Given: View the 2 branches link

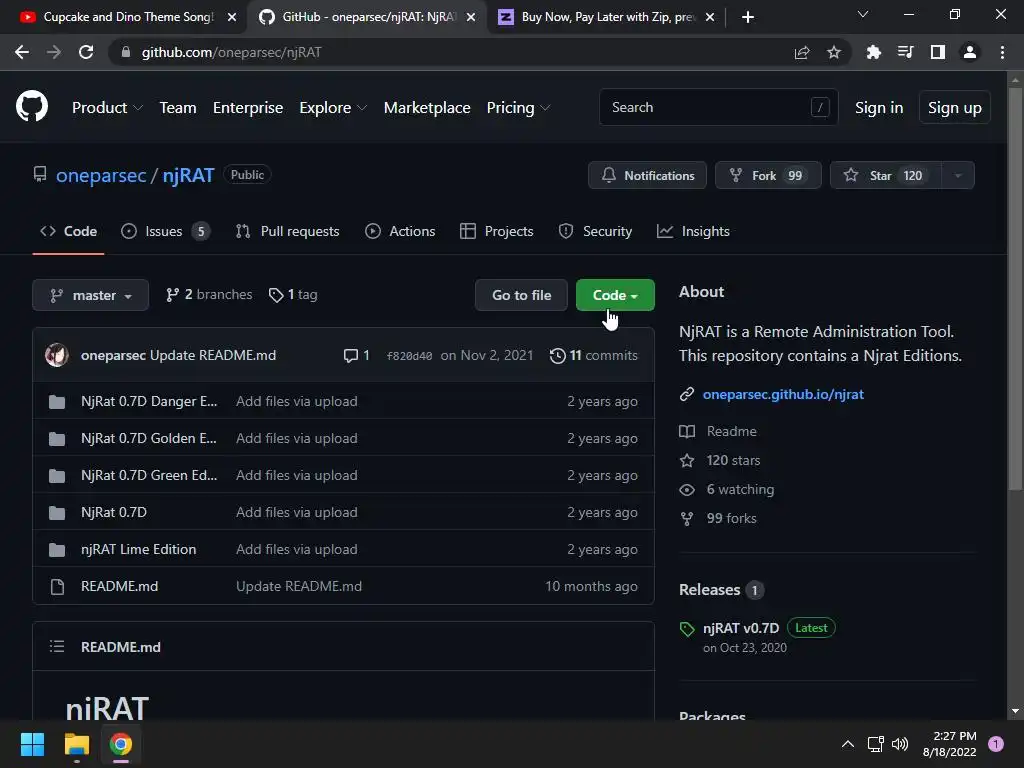Looking at the screenshot, I should point(209,295).
